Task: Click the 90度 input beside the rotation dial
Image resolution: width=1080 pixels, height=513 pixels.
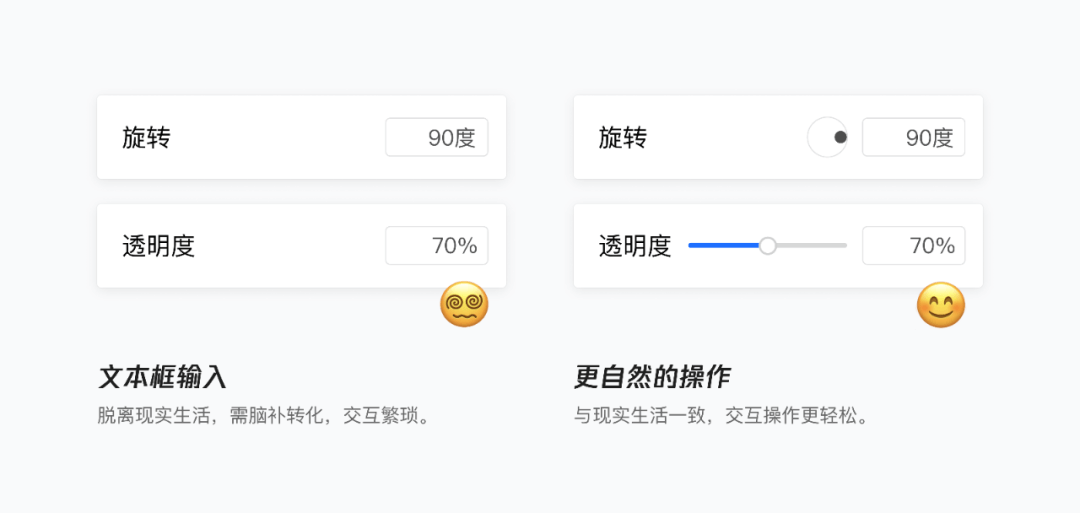Action: (x=913, y=137)
